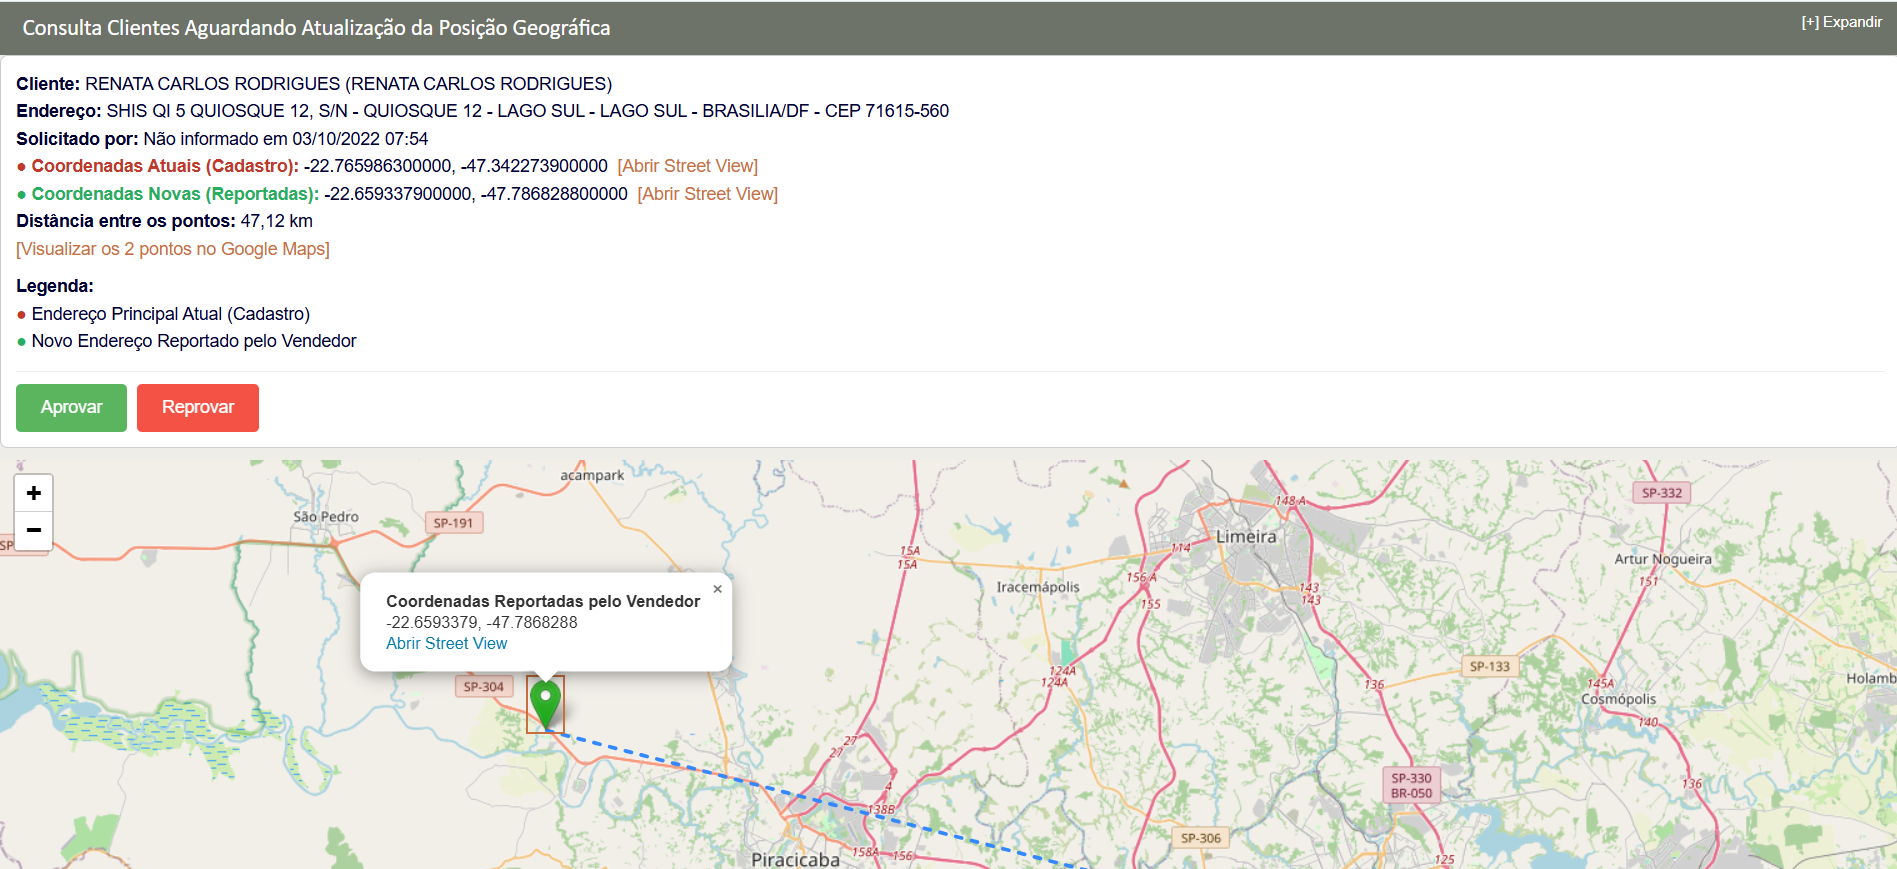Click the Artur Nogueira label on map
This screenshot has width=1897, height=869.
[1663, 559]
